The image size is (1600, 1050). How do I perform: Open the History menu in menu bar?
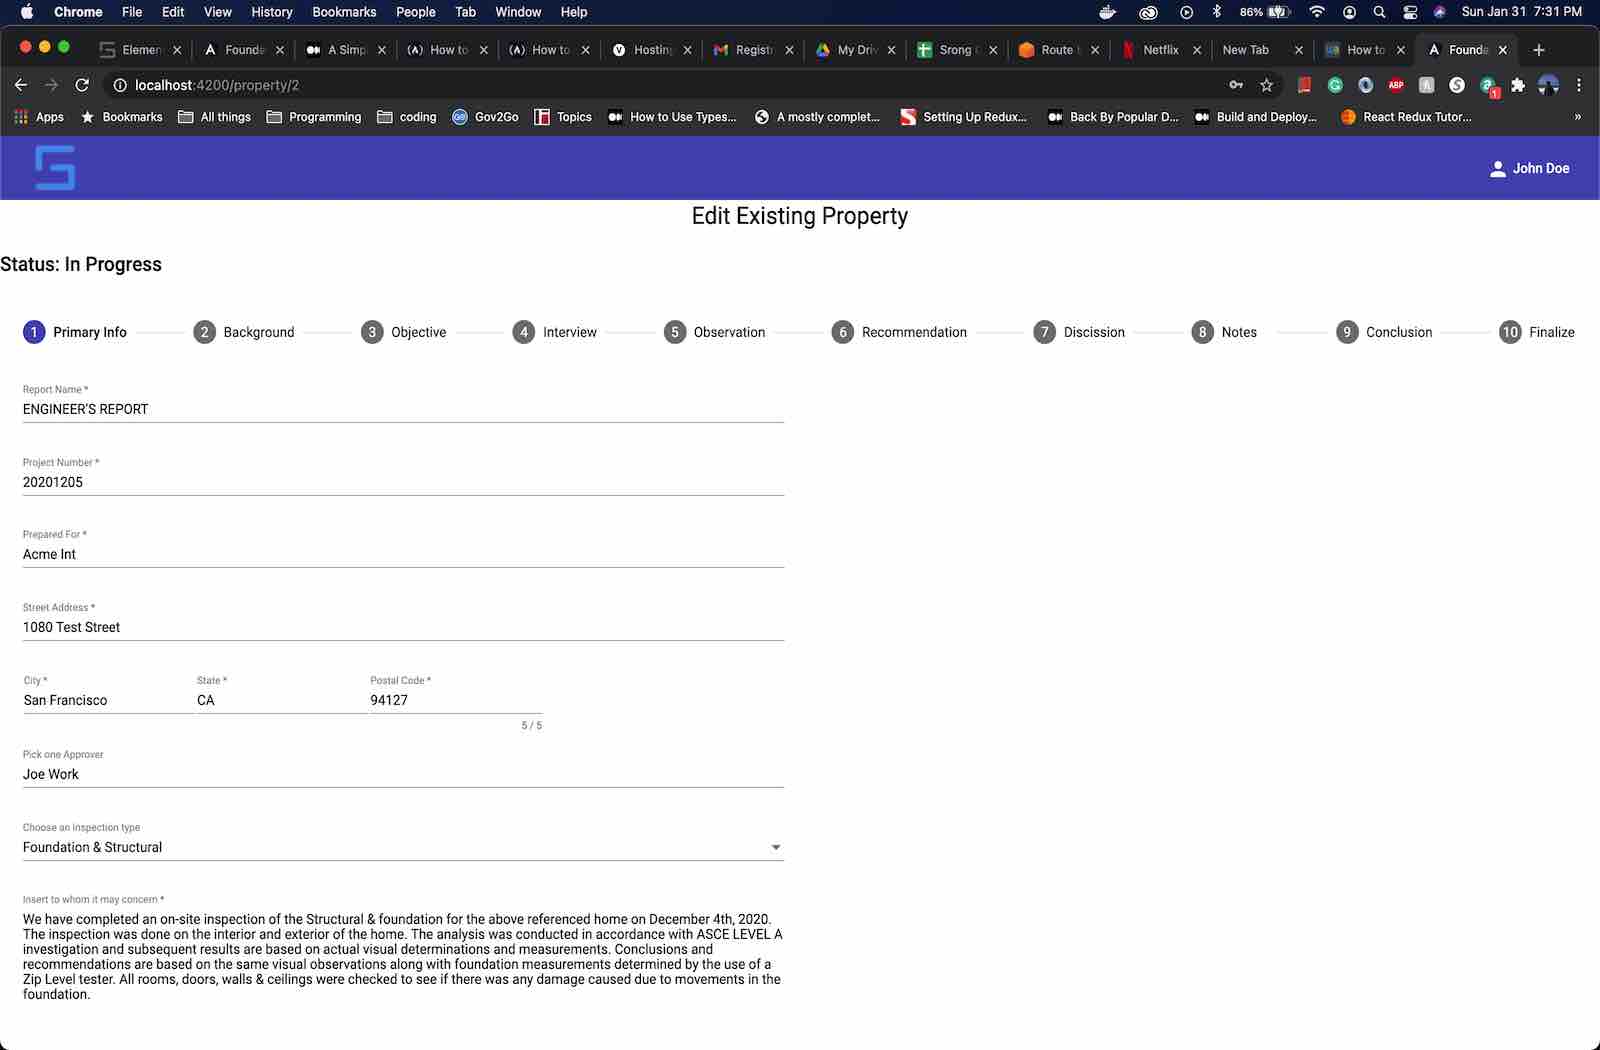point(271,12)
